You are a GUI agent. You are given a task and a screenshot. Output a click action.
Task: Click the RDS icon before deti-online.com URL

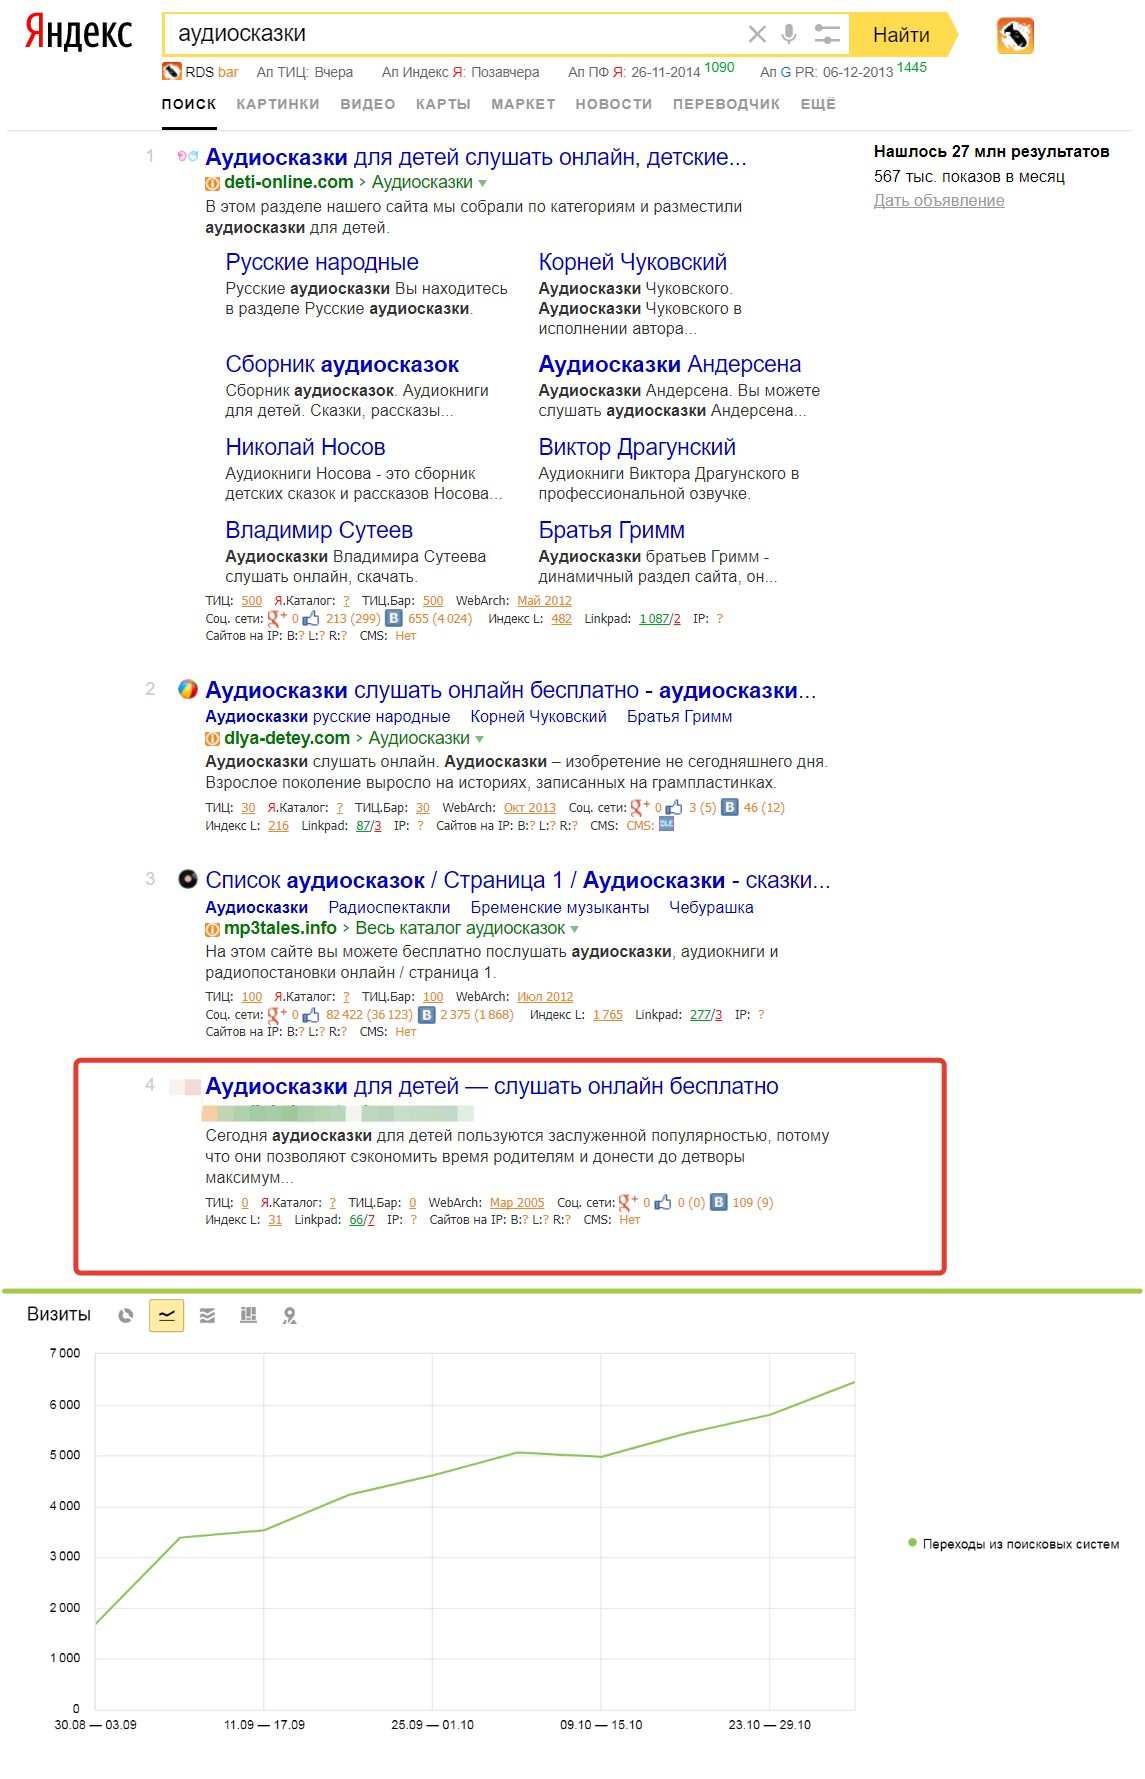pos(212,183)
